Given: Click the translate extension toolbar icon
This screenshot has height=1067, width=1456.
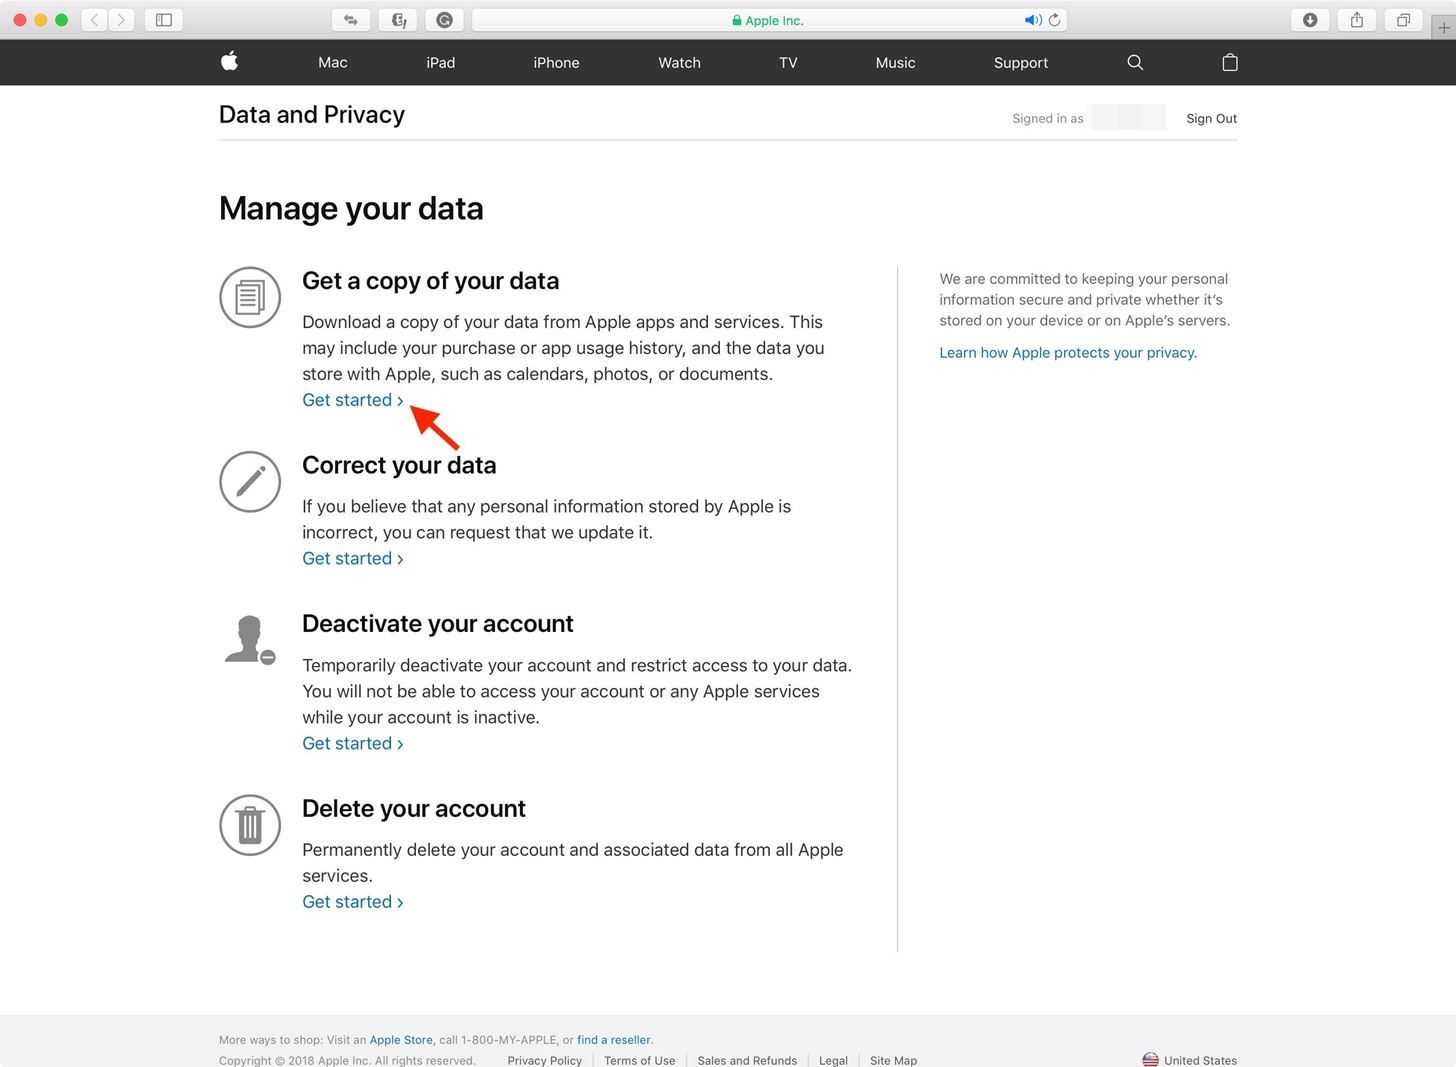Looking at the screenshot, I should [398, 19].
